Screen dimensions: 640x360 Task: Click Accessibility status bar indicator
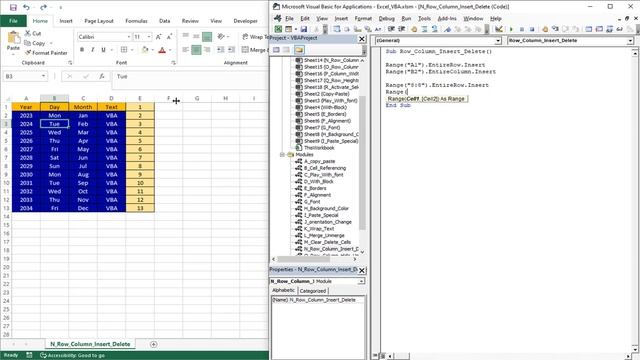coord(72,356)
